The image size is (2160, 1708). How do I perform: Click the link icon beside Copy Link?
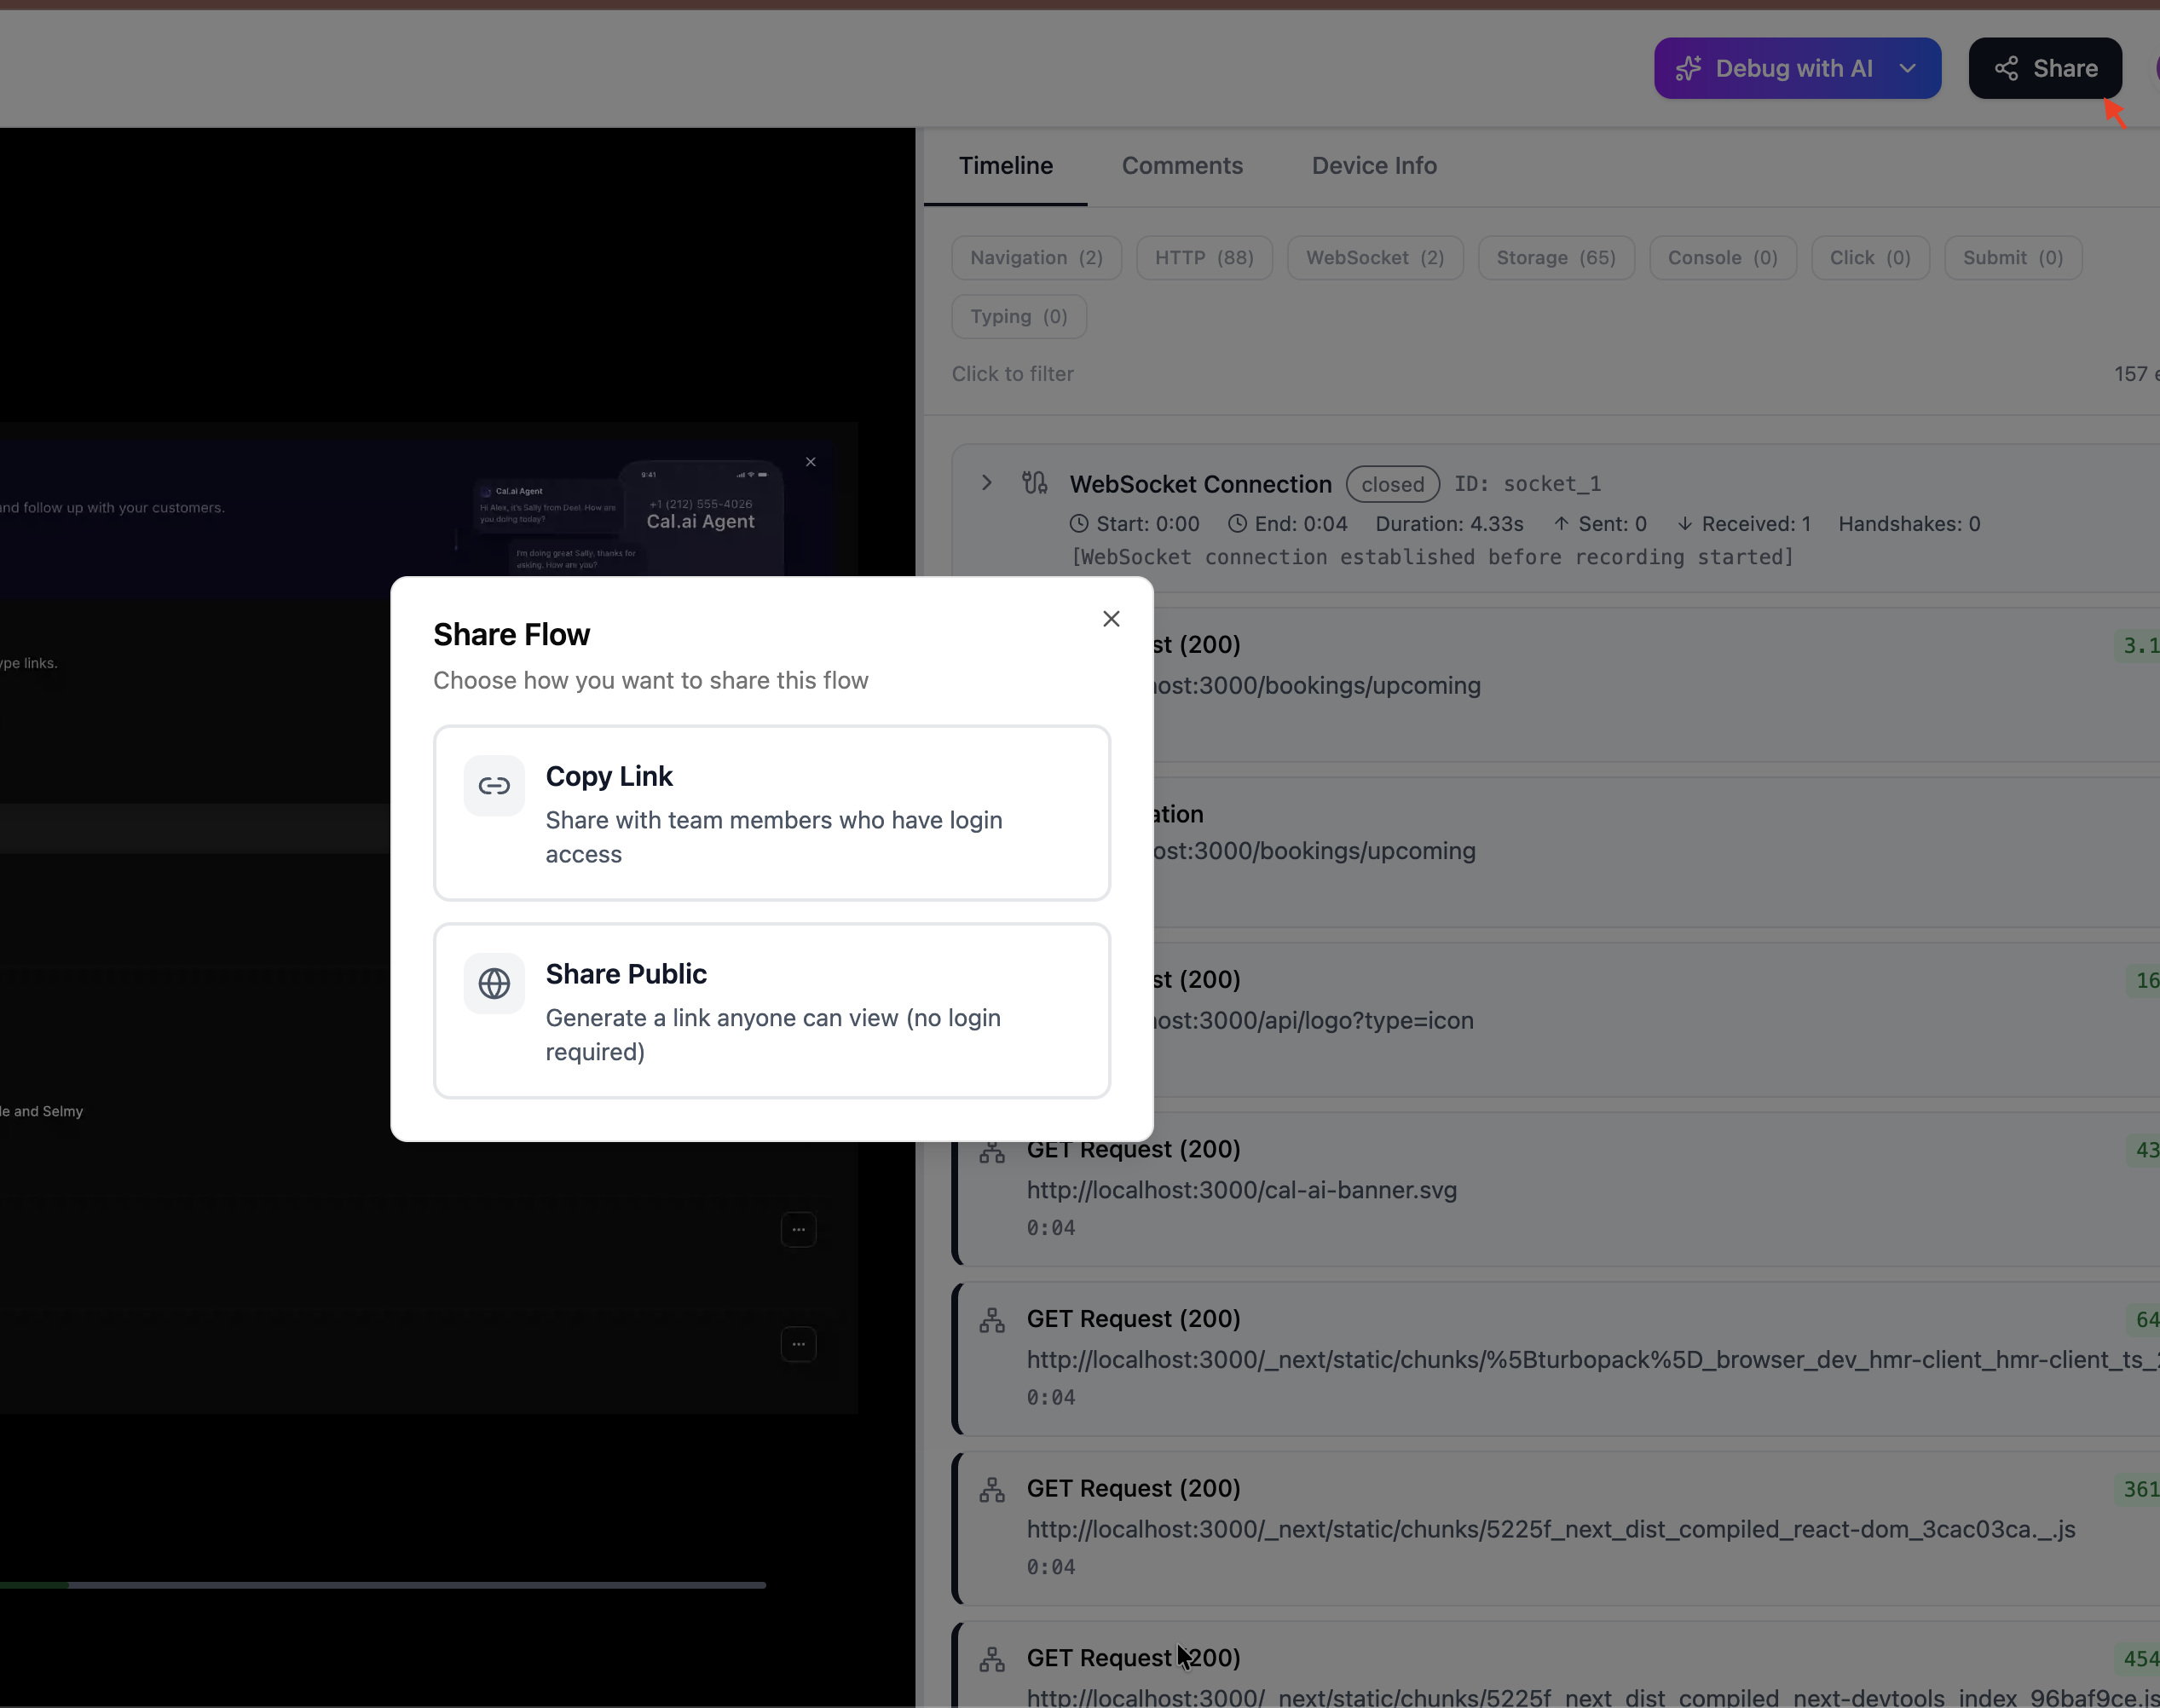pyautogui.click(x=494, y=786)
